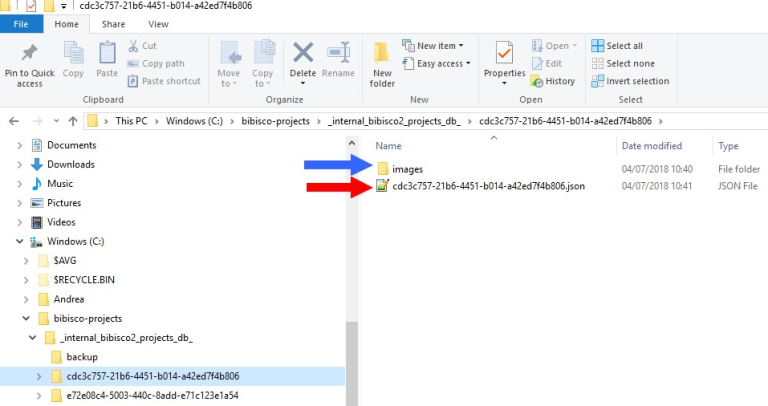Click Select none
Viewport: 768px width, 406px height.
pos(623,64)
